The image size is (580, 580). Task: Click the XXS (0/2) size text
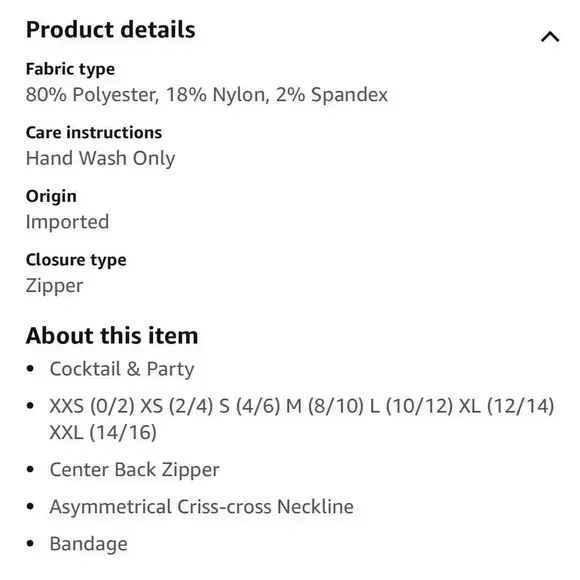[92, 406]
